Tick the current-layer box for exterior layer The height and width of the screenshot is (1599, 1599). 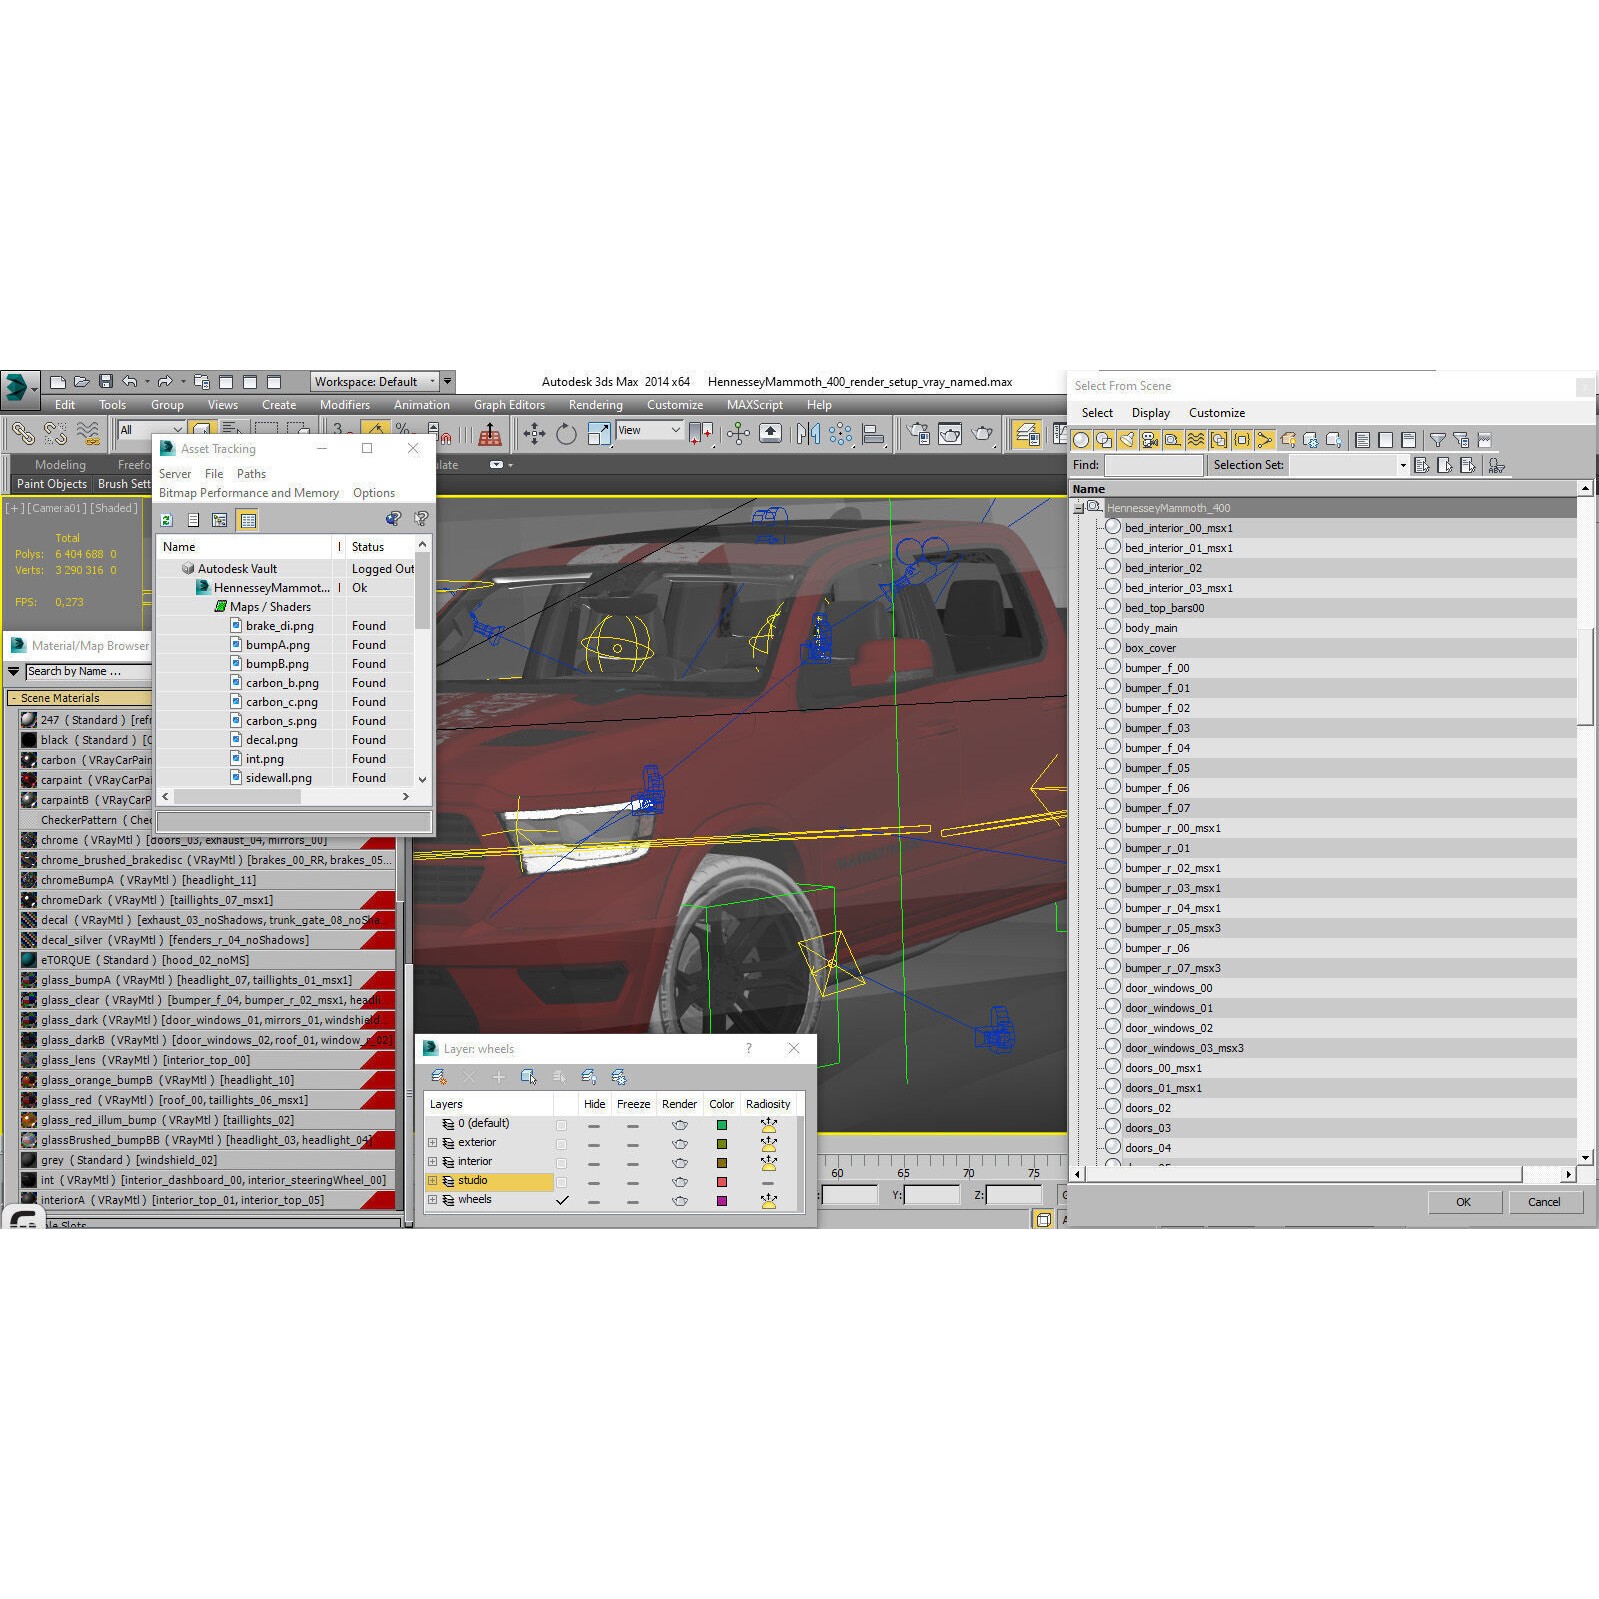point(562,1143)
